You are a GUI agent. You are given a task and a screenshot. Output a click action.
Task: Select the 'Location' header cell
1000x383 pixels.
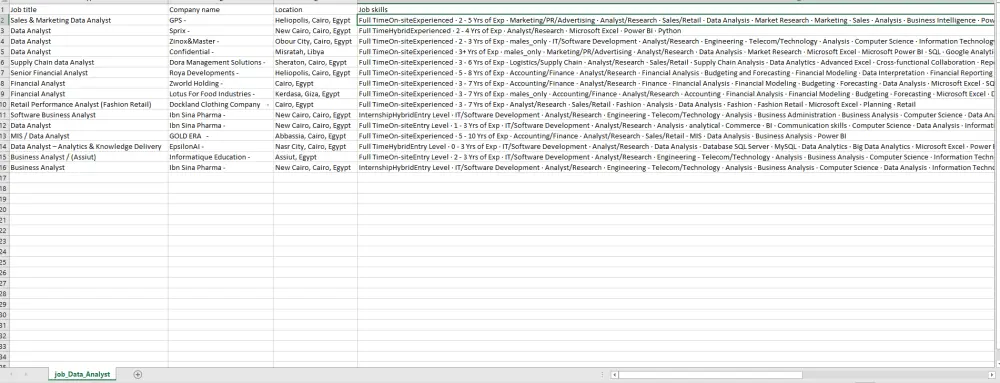point(315,10)
